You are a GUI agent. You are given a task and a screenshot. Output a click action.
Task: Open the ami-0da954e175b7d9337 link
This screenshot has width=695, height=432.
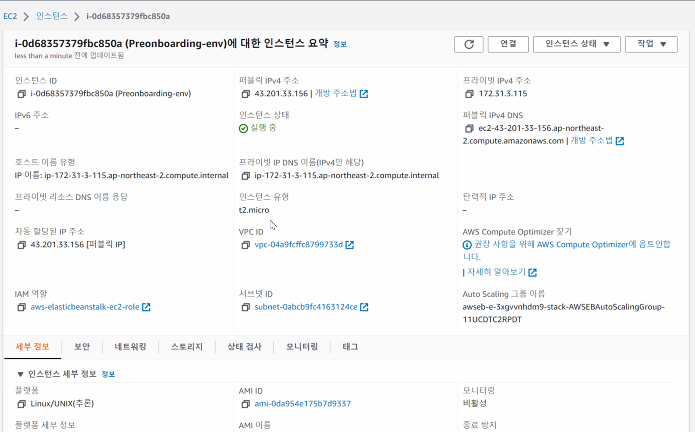coord(303,404)
